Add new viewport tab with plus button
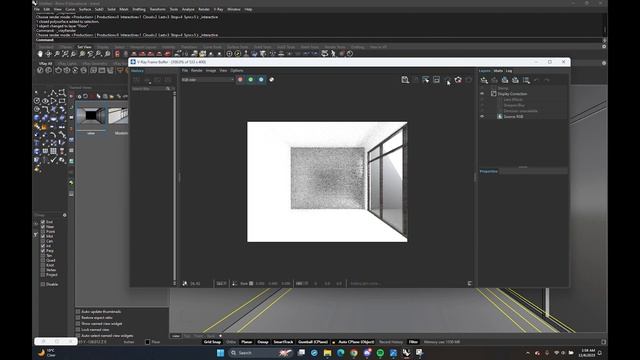Screen dimensions: 640x360 221,336
